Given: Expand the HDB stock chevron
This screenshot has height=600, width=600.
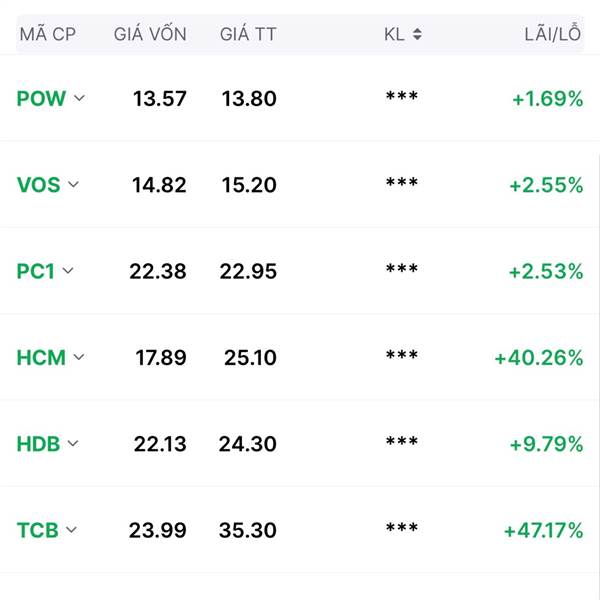Looking at the screenshot, I should point(73,443).
